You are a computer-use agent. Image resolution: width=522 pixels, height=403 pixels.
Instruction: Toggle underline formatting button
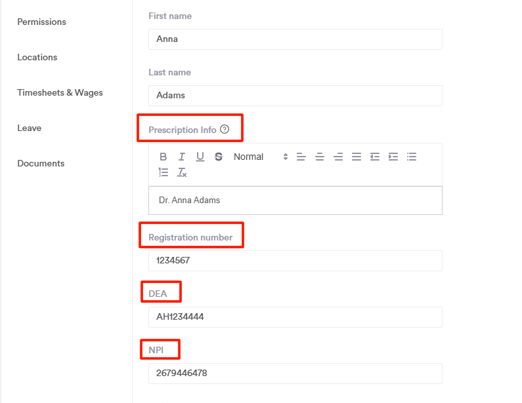200,157
